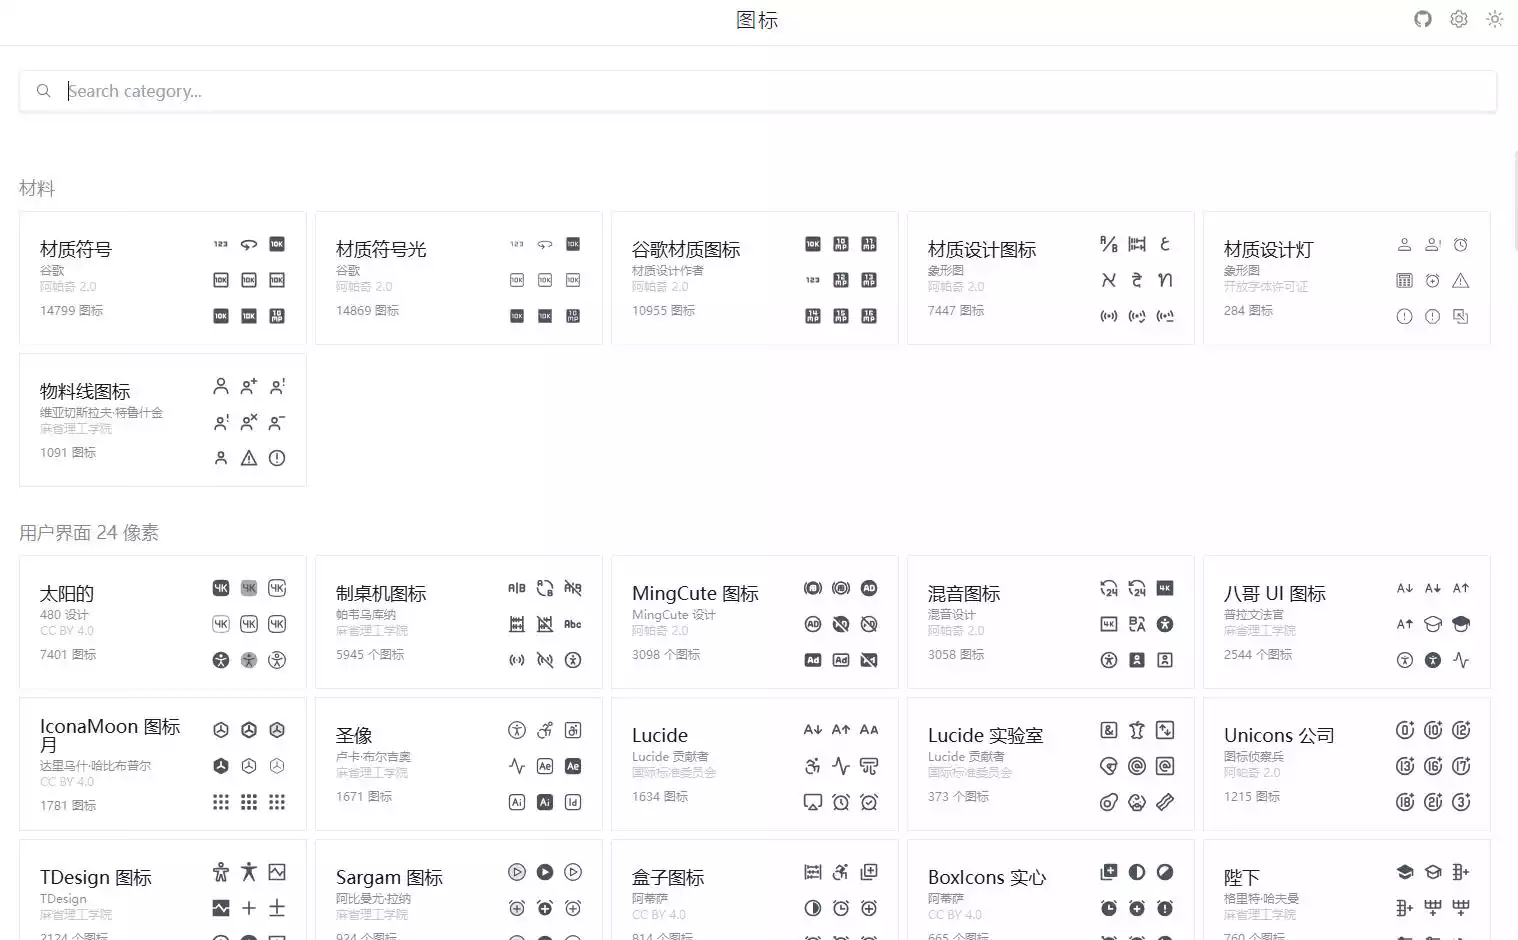Click the pulse waveform icon in 圣像 card

click(517, 766)
